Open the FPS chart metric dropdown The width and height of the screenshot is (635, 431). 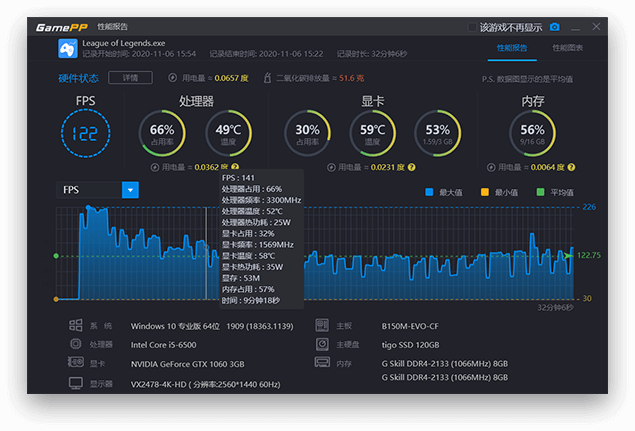[x=130, y=189]
